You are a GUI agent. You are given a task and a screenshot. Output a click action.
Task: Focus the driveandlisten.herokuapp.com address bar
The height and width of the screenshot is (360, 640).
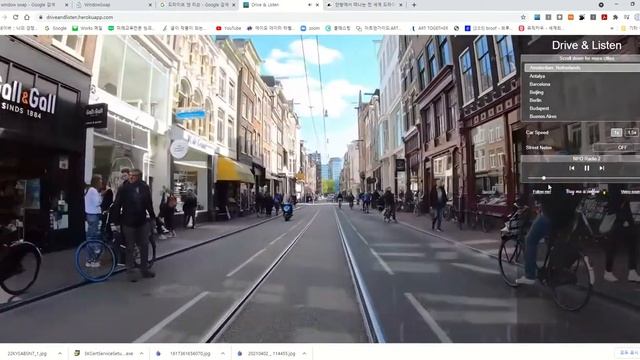click(278, 17)
